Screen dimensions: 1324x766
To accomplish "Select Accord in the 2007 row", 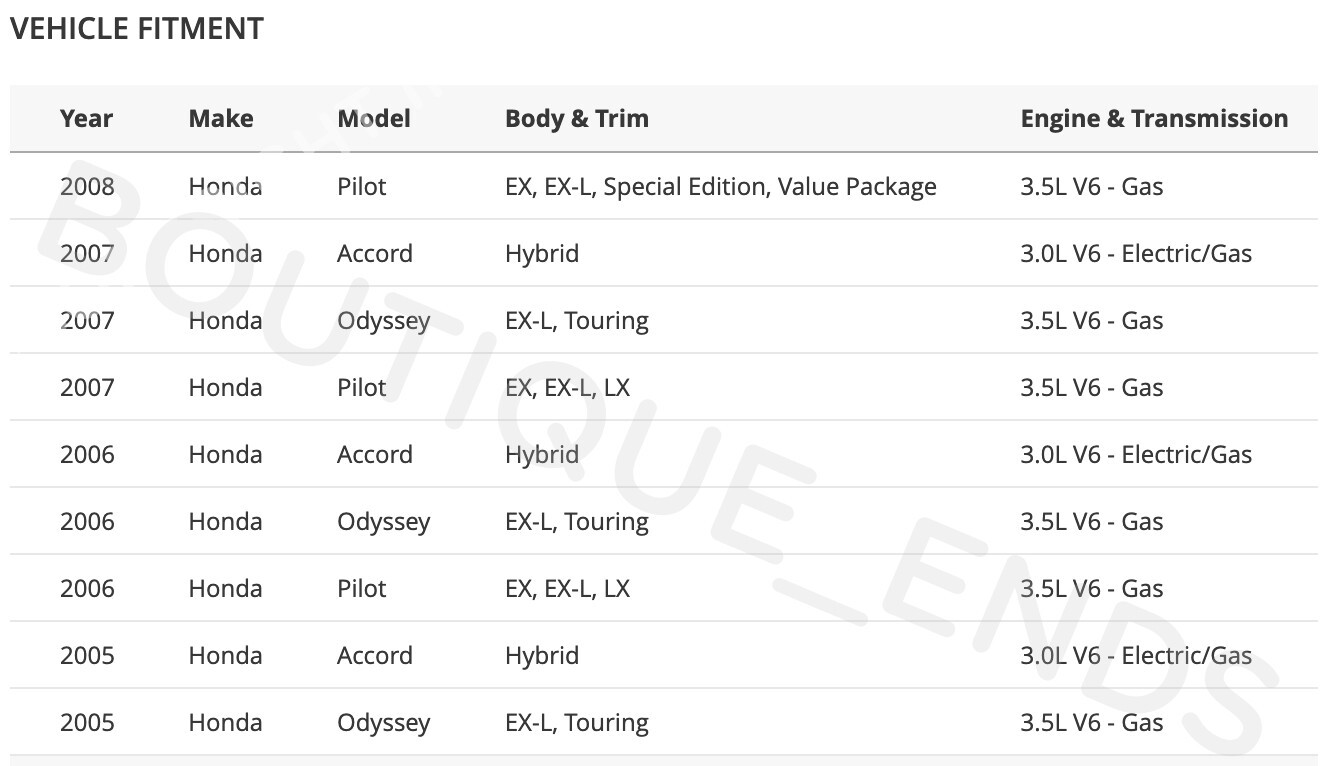I will (x=374, y=253).
